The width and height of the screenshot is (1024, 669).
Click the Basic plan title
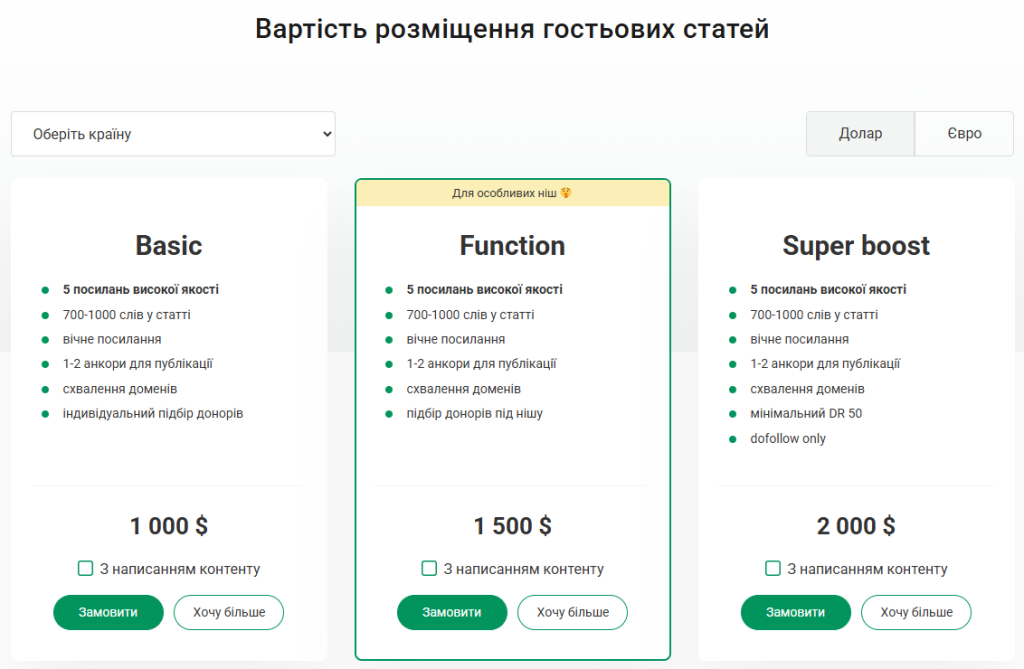point(169,246)
